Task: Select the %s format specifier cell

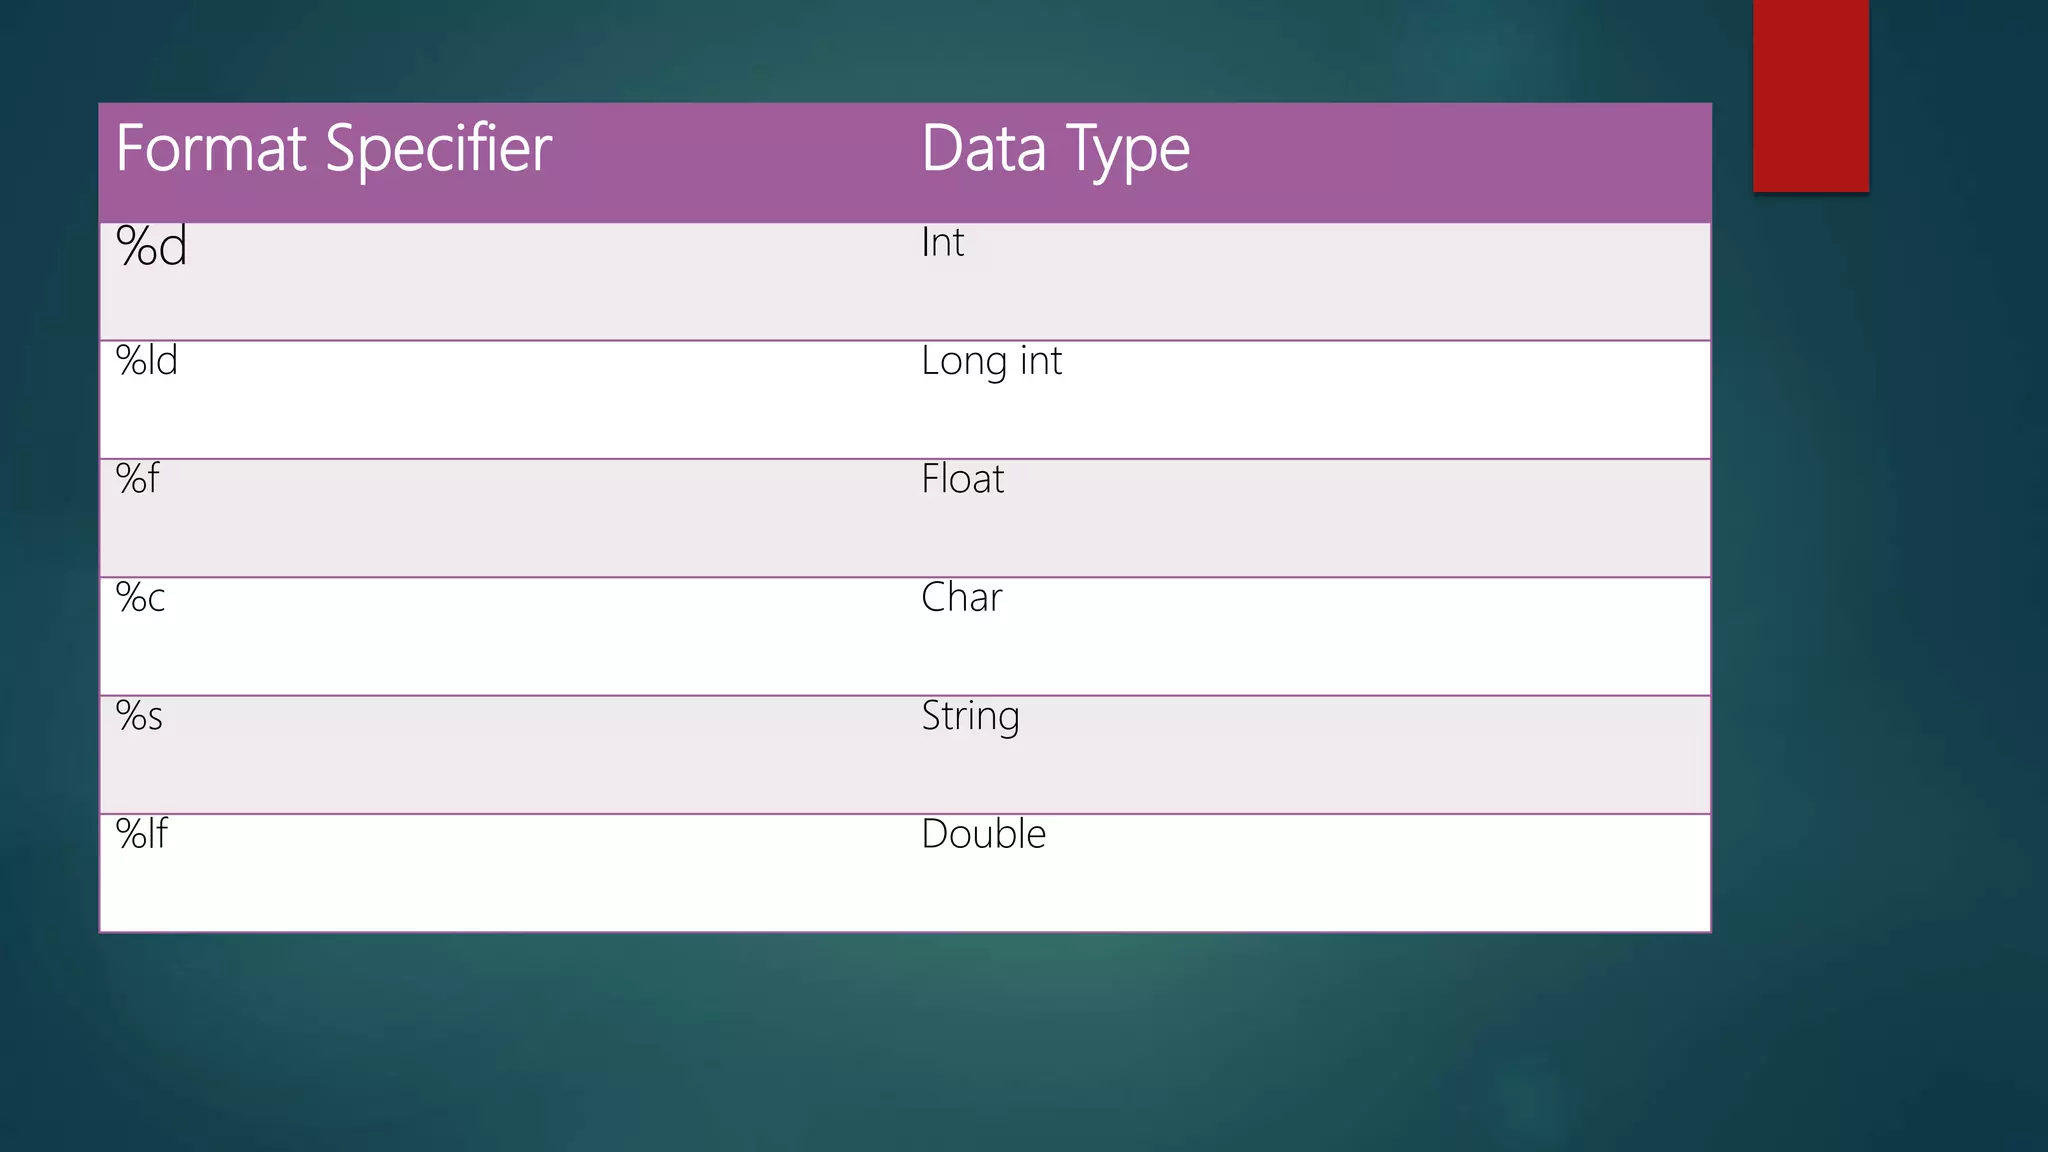Action: point(139,716)
